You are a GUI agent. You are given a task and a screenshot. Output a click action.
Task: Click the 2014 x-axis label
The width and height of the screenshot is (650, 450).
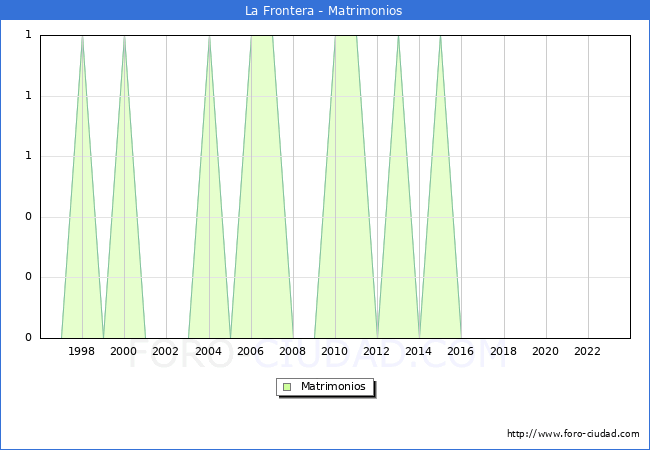click(419, 351)
